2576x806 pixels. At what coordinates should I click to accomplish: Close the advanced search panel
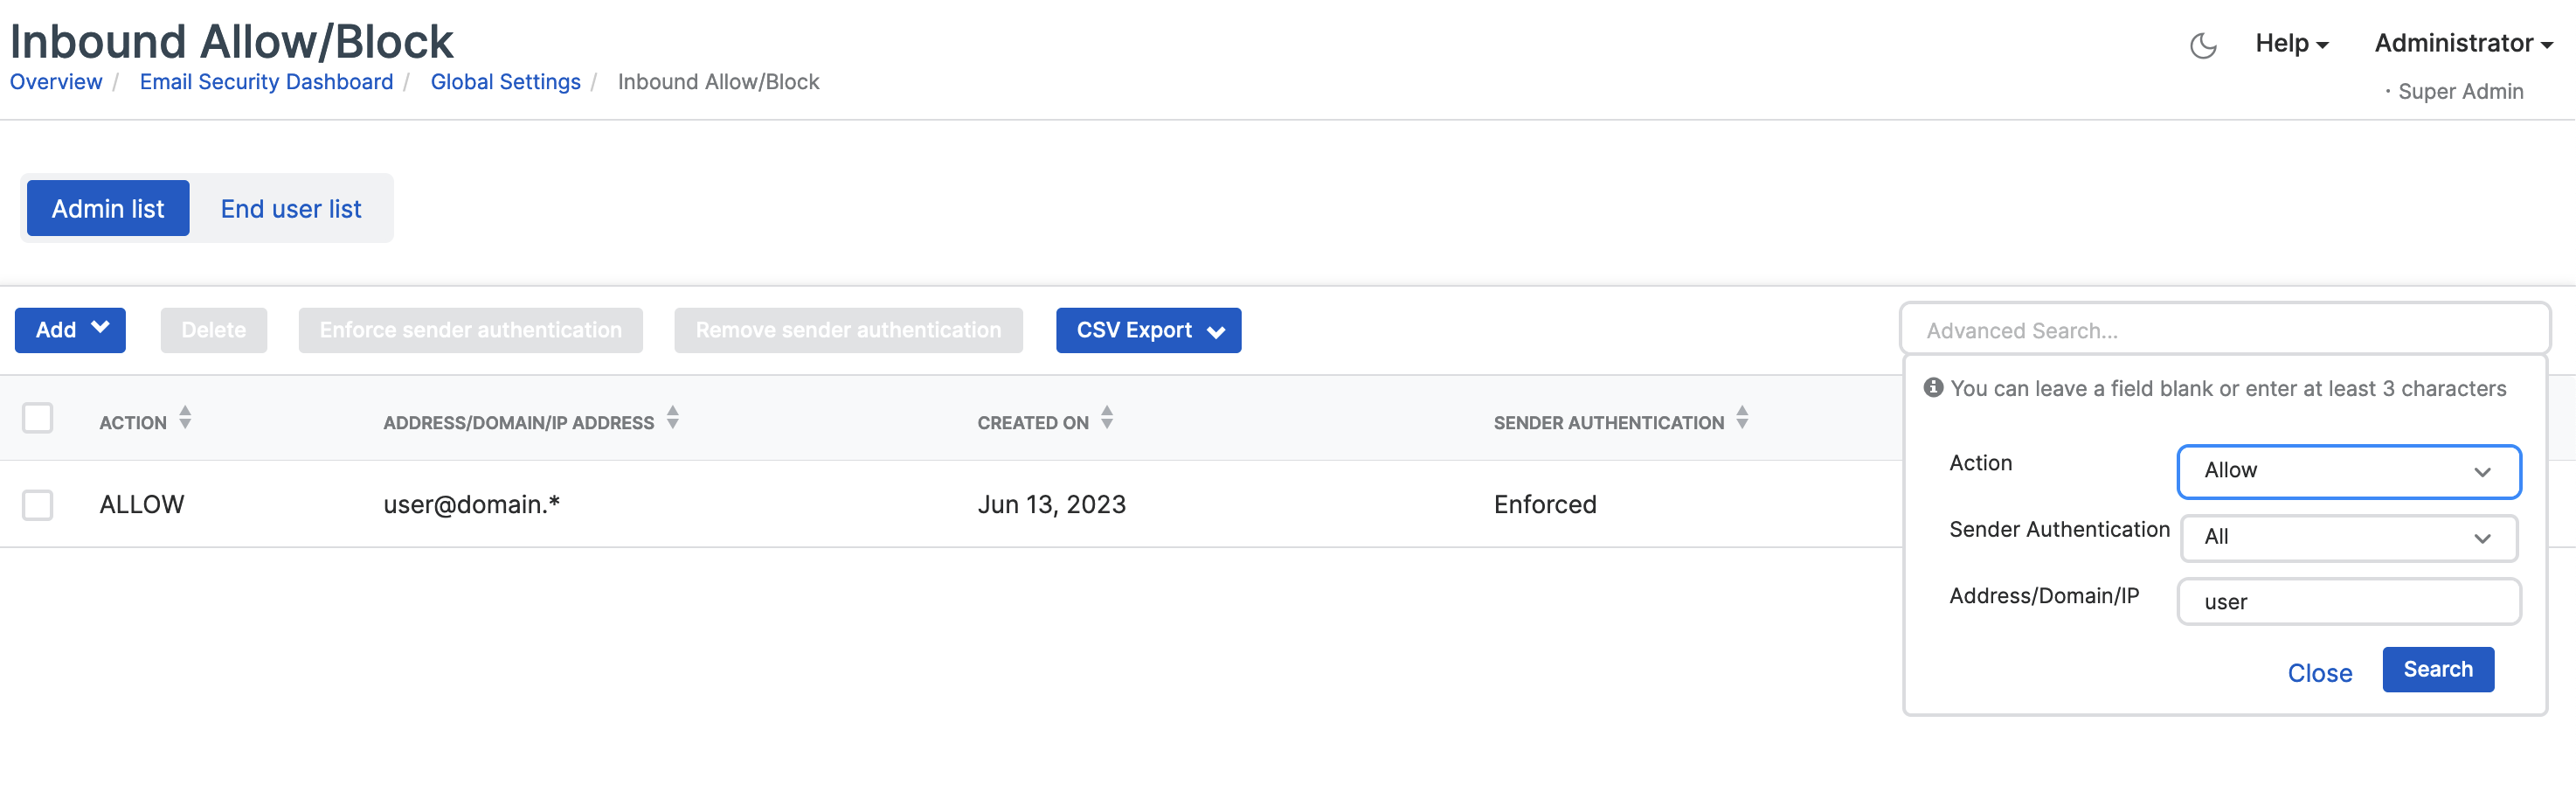[x=2319, y=673]
